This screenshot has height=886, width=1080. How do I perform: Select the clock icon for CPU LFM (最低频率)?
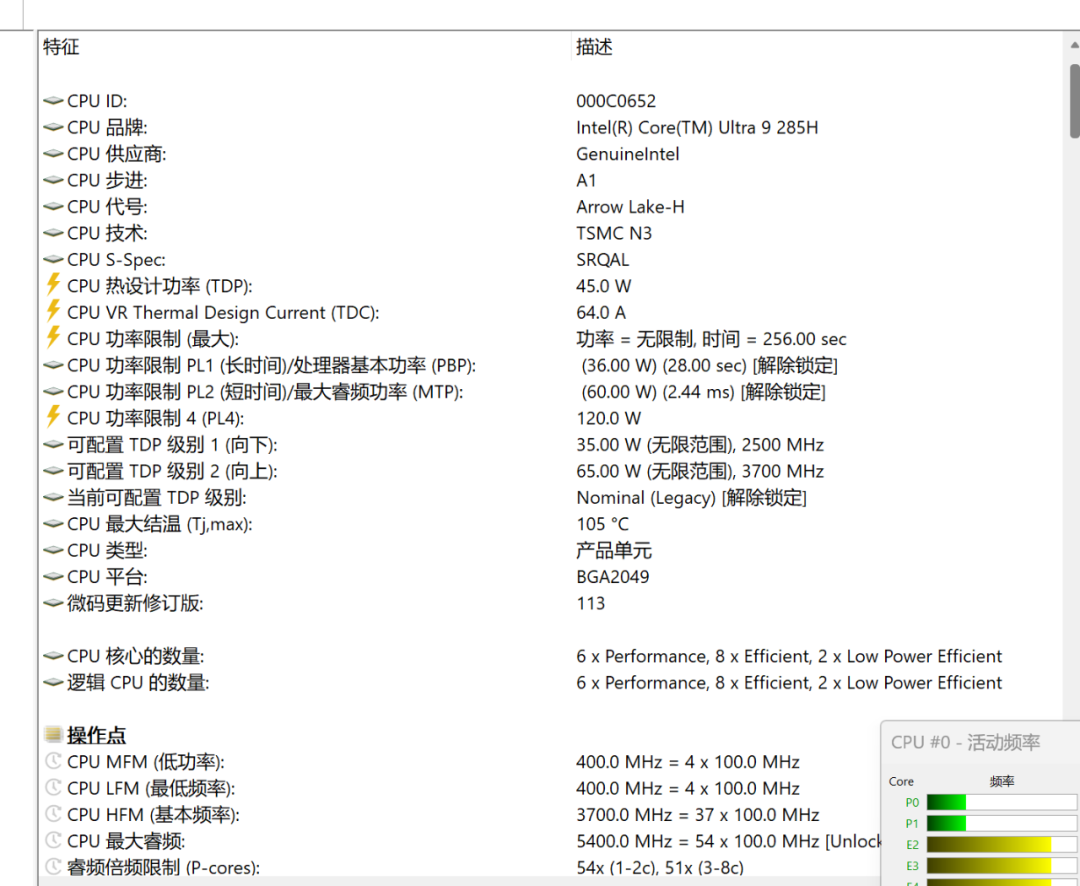pyautogui.click(x=53, y=787)
